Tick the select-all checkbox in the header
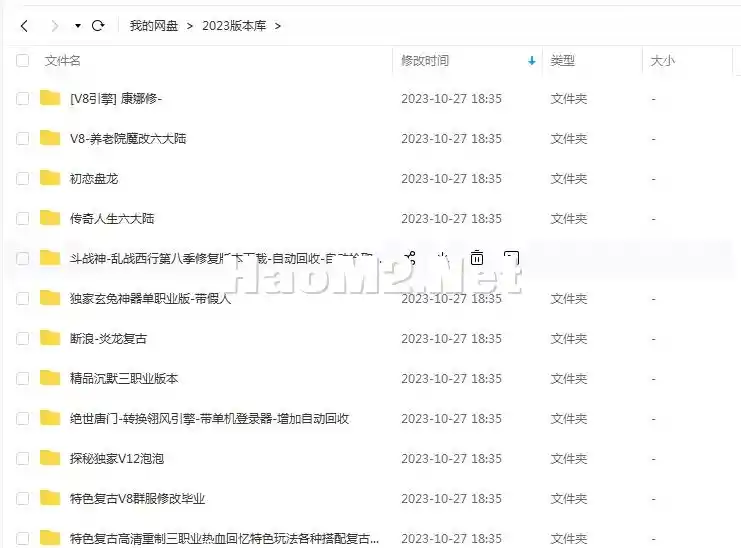The height and width of the screenshot is (548, 741). (23, 60)
